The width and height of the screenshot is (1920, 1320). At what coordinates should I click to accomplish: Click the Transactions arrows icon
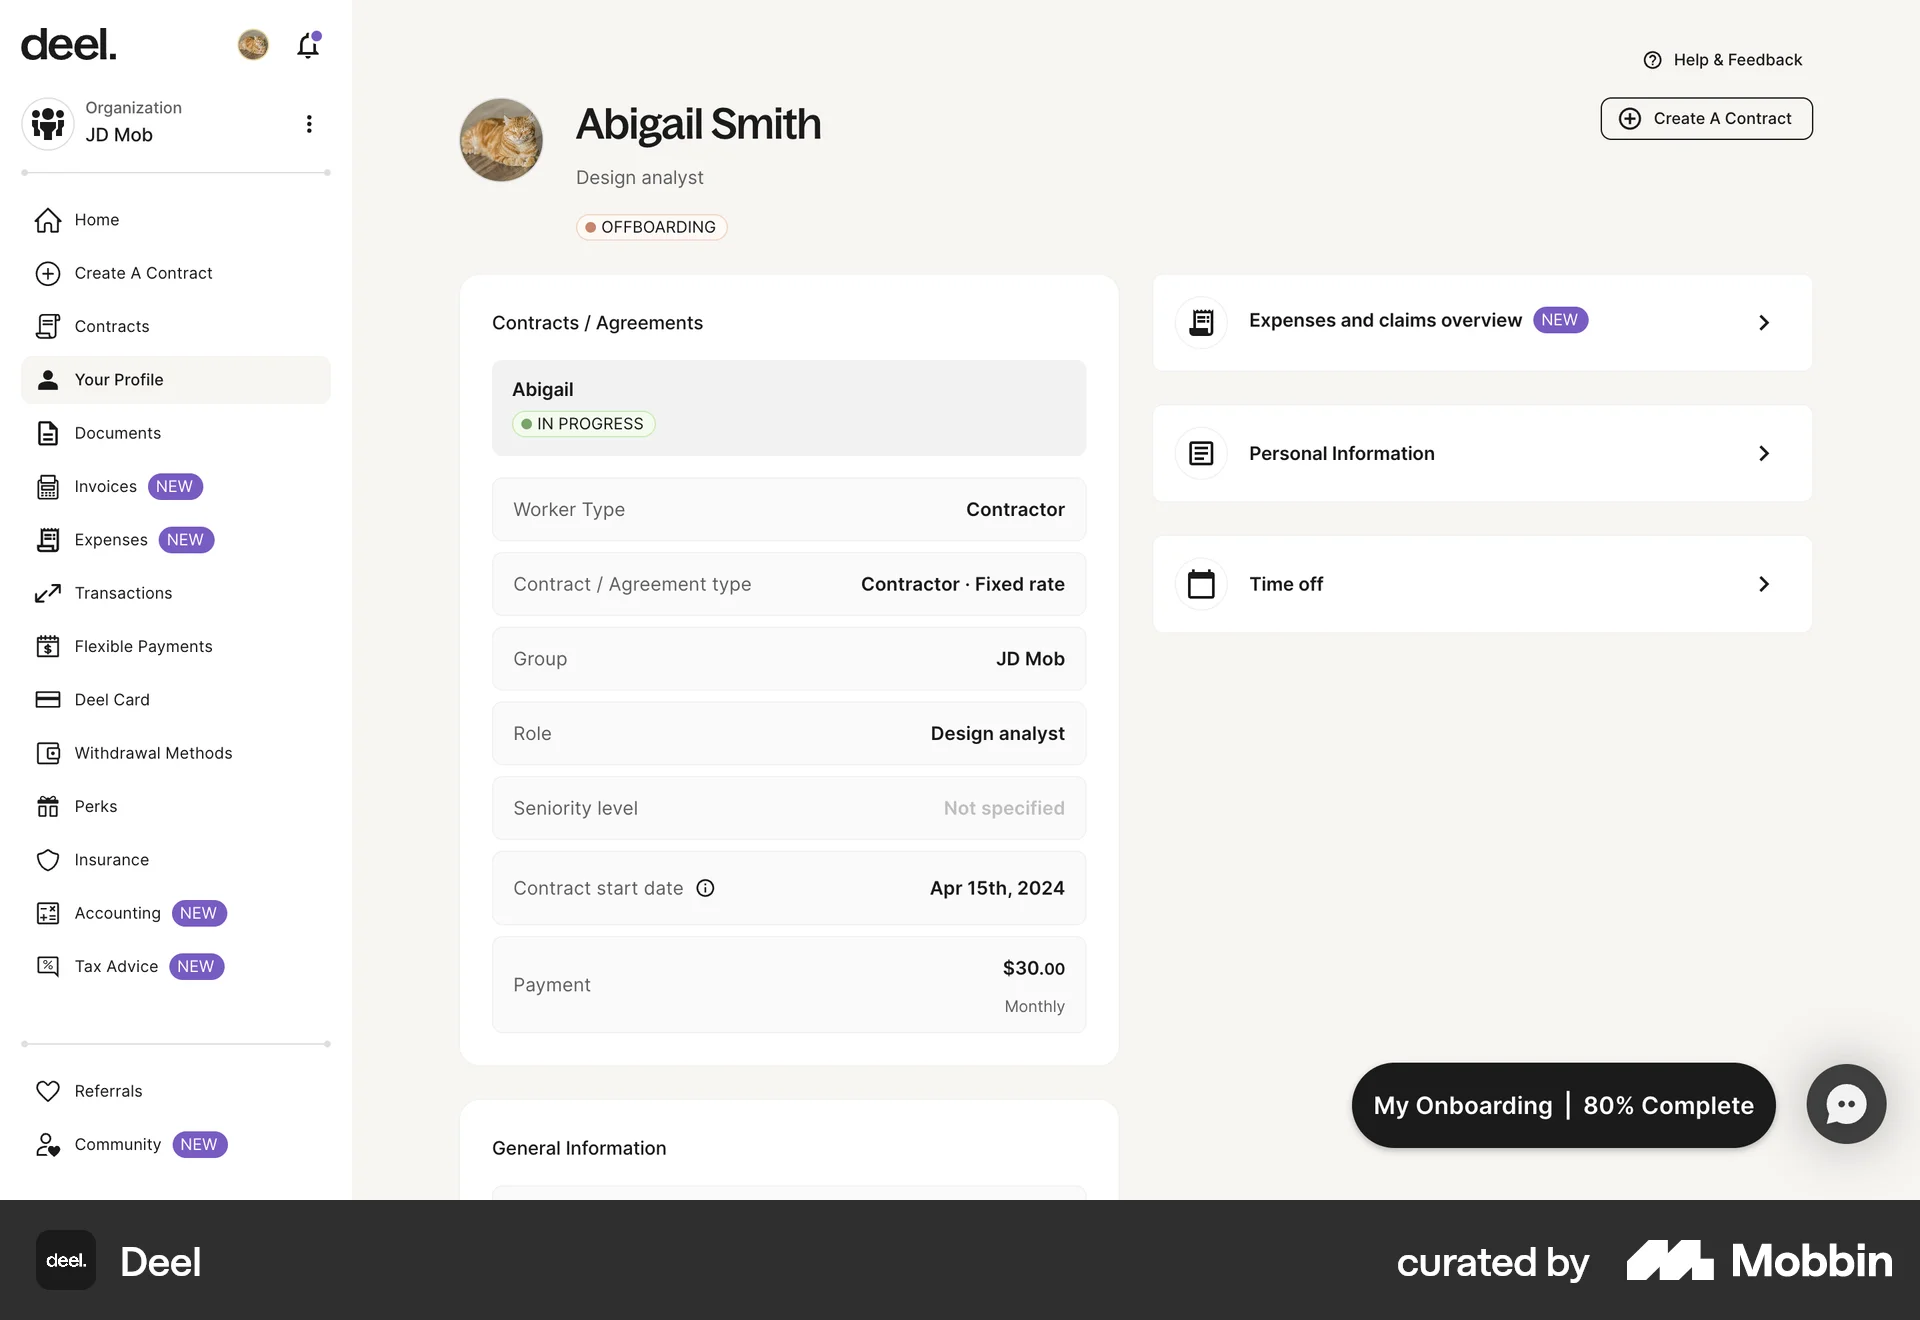48,593
